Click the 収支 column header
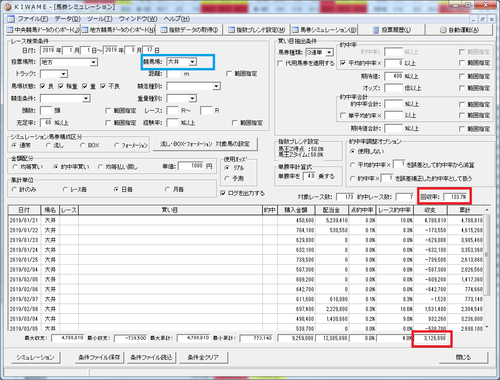Image resolution: width=500 pixels, height=380 pixels. (x=430, y=210)
